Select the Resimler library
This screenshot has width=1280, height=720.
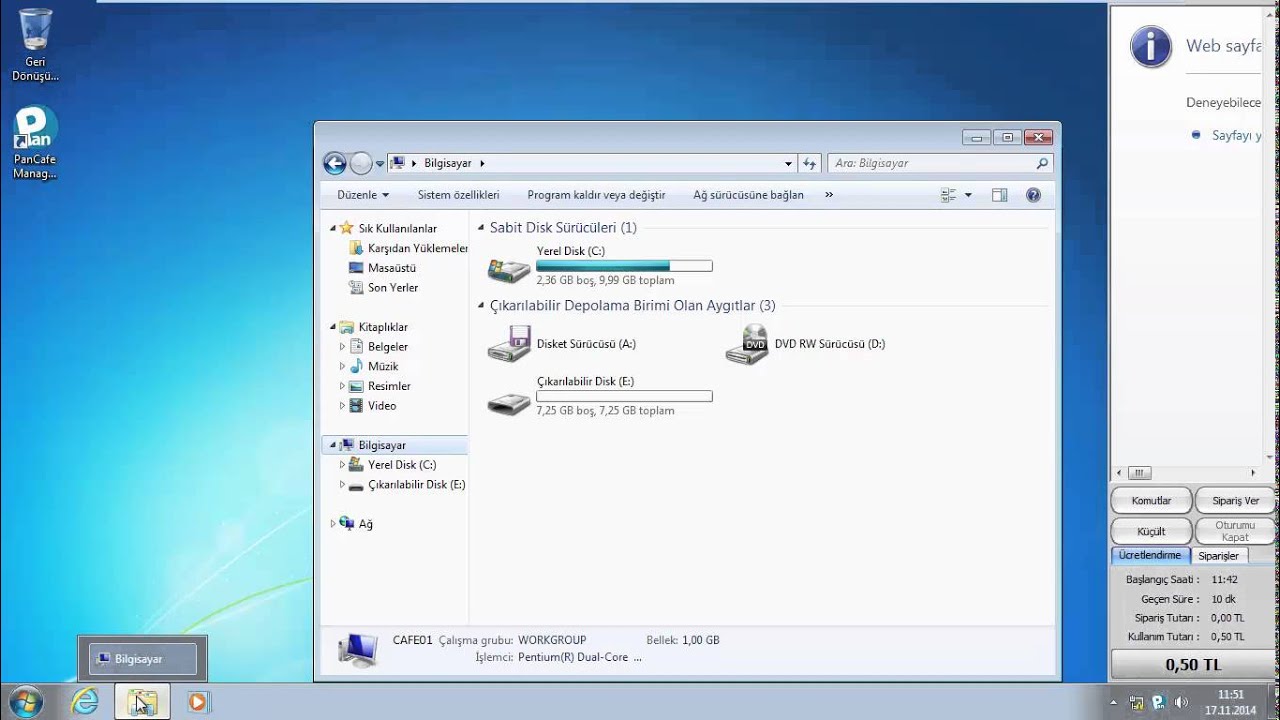(x=379, y=386)
